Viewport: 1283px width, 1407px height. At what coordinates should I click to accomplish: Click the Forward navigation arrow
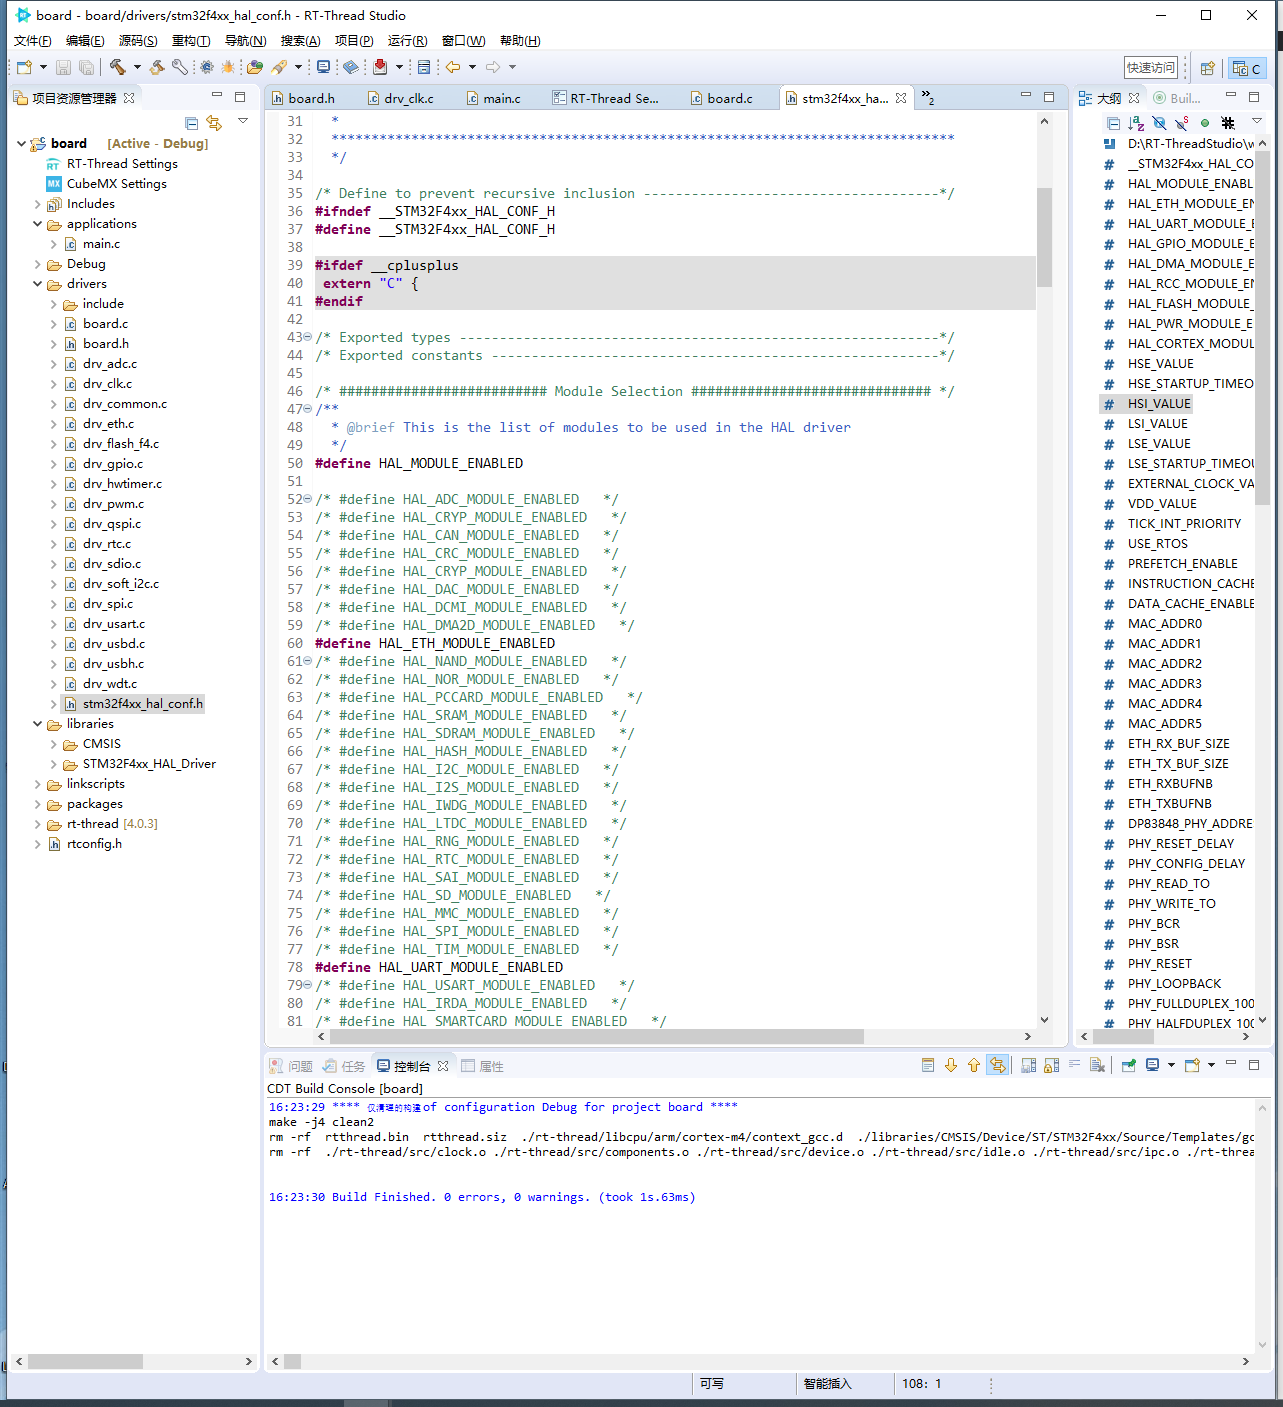click(x=493, y=67)
